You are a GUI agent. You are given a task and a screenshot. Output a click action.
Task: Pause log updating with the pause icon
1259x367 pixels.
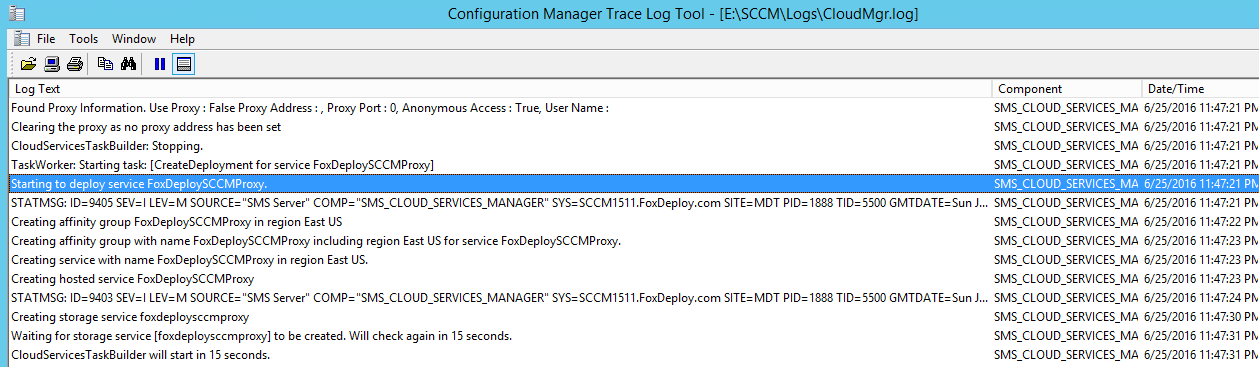pos(159,64)
